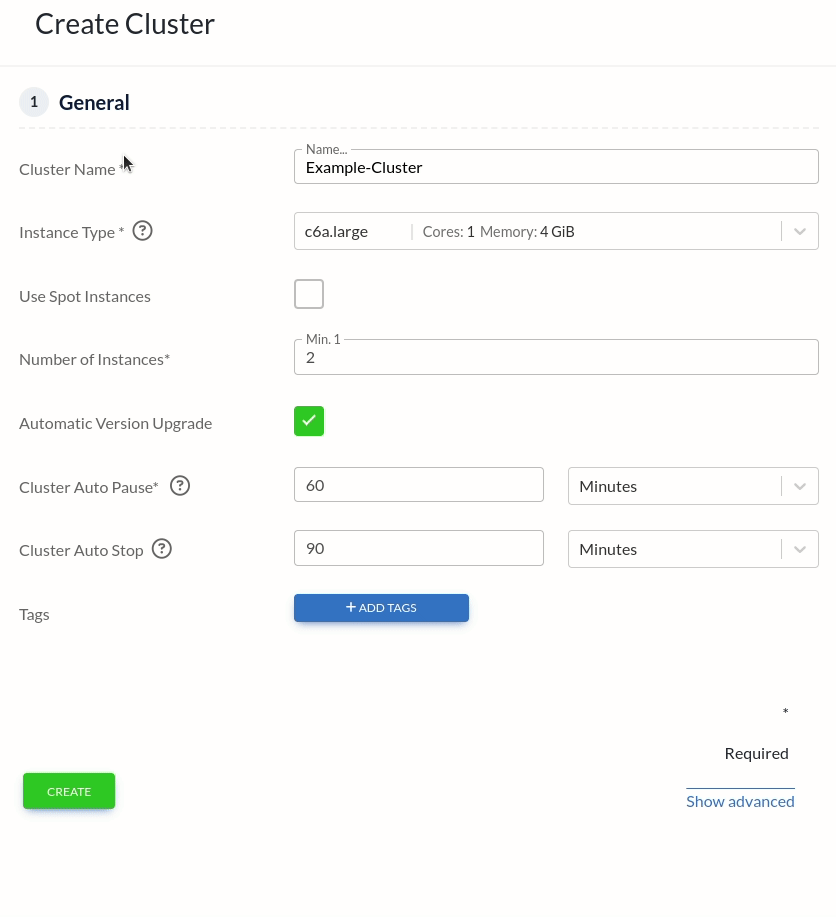Click the Cluster Name text field
The width and height of the screenshot is (836, 917).
pyautogui.click(x=555, y=167)
